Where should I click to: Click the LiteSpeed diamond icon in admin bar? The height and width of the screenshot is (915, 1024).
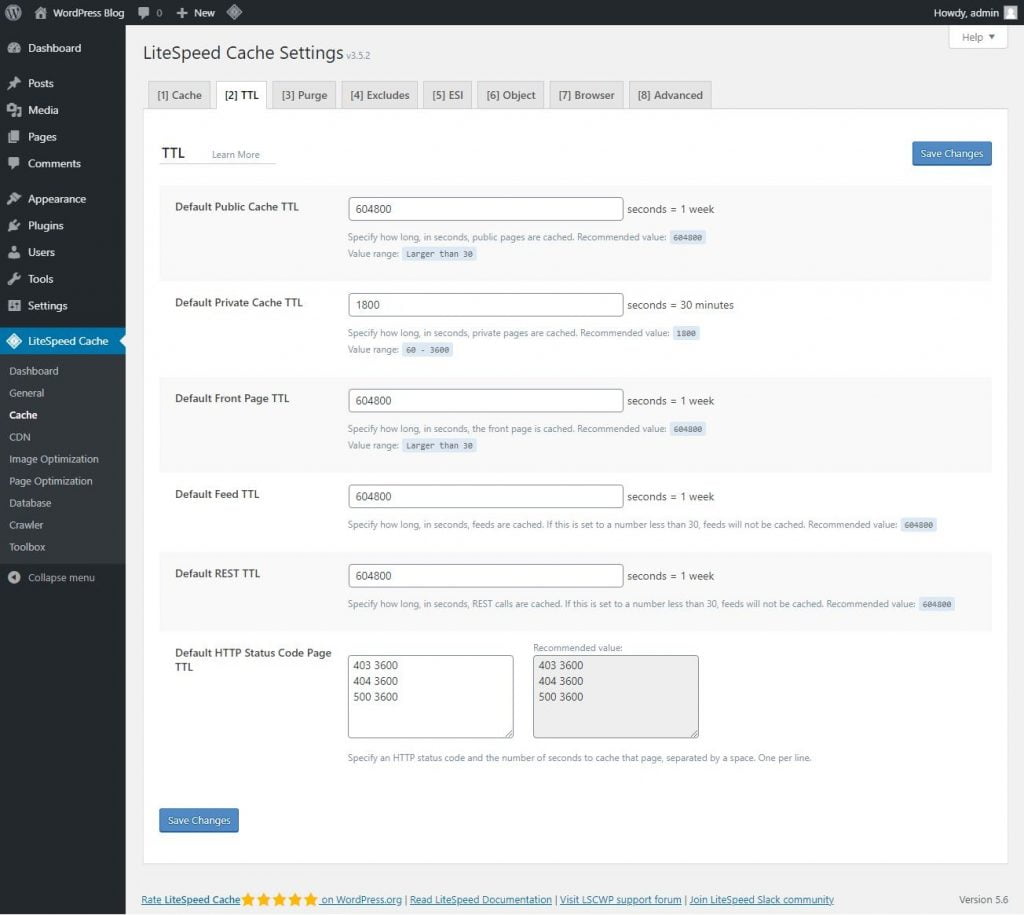234,12
